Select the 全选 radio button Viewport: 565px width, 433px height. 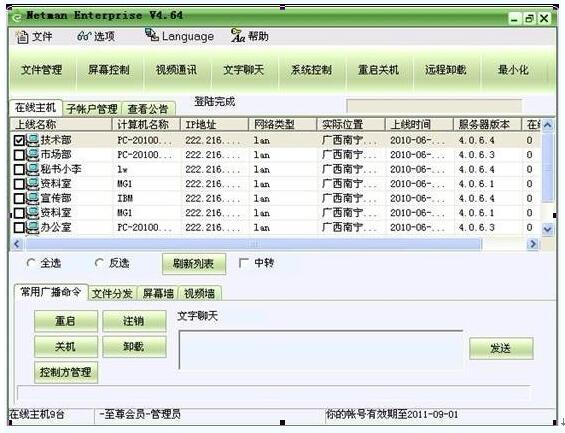coord(31,263)
